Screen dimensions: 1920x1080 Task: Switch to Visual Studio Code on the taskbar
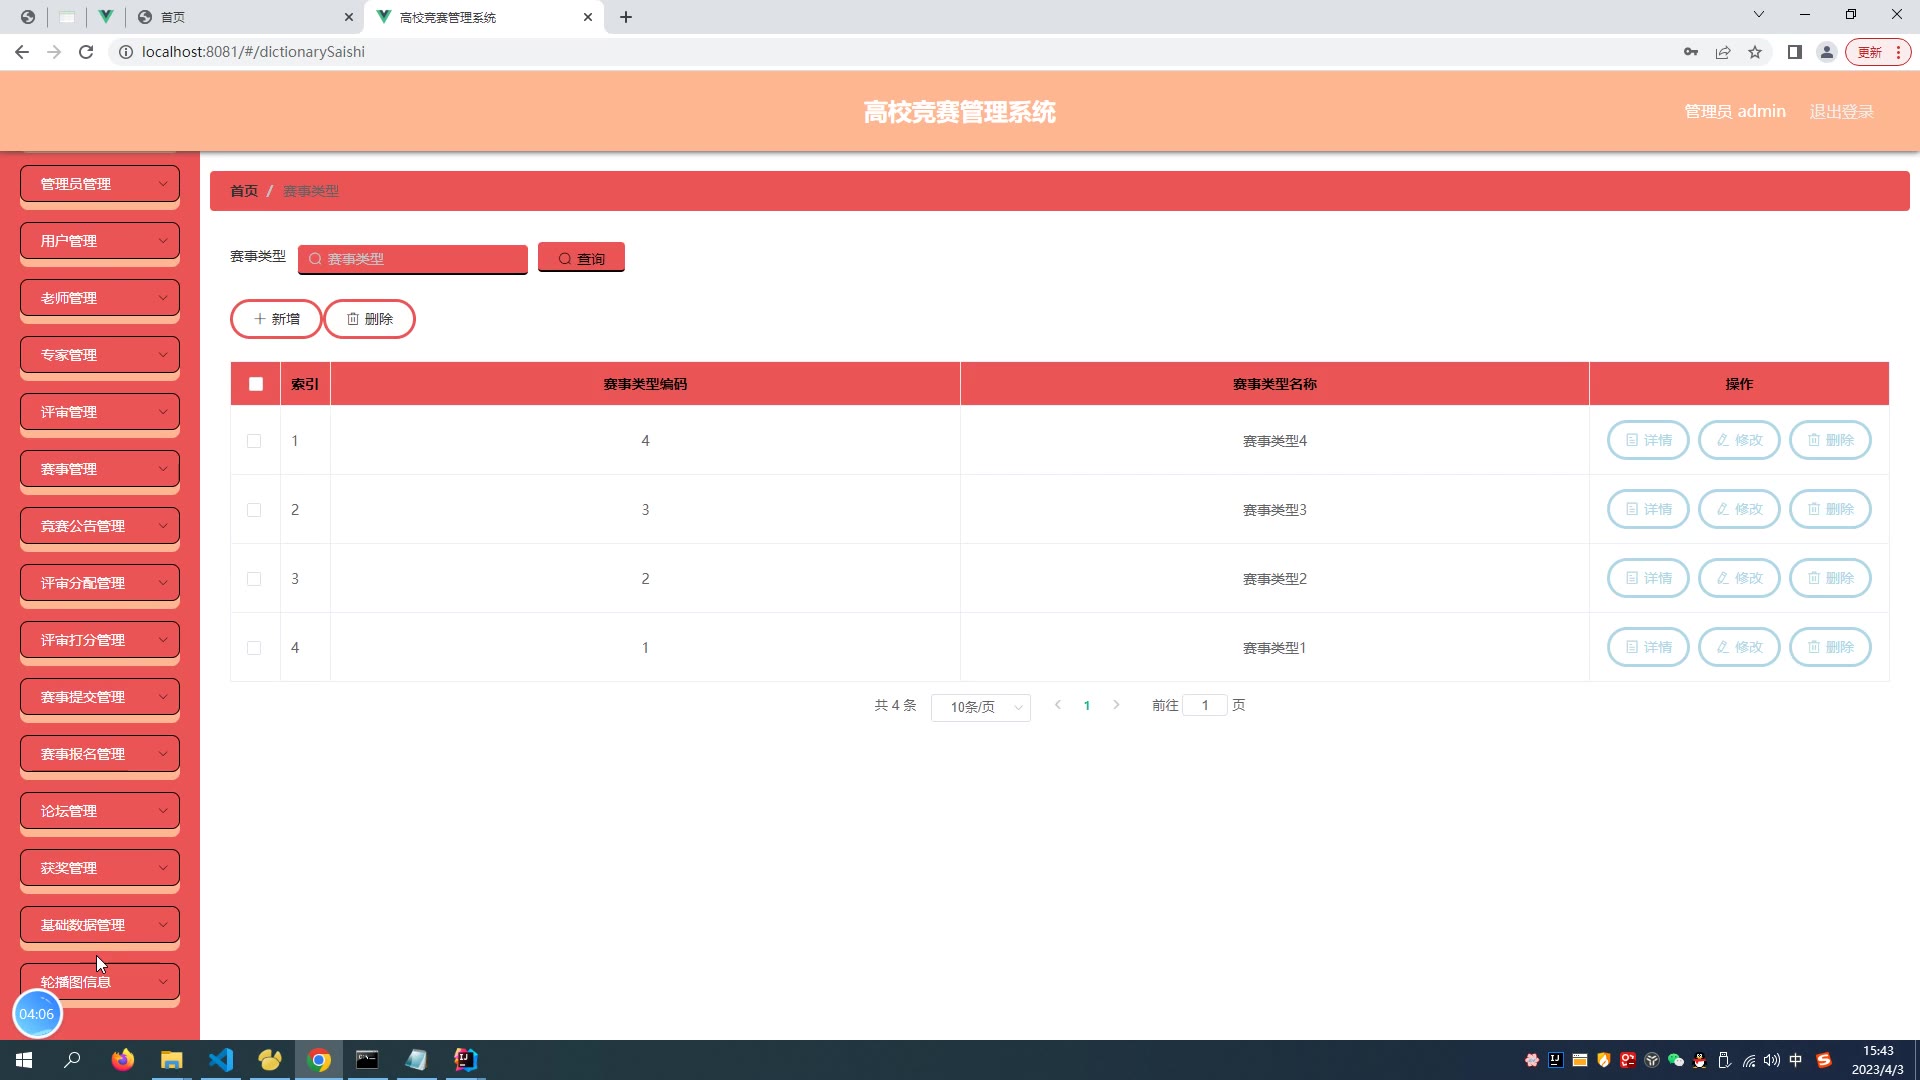221,1060
